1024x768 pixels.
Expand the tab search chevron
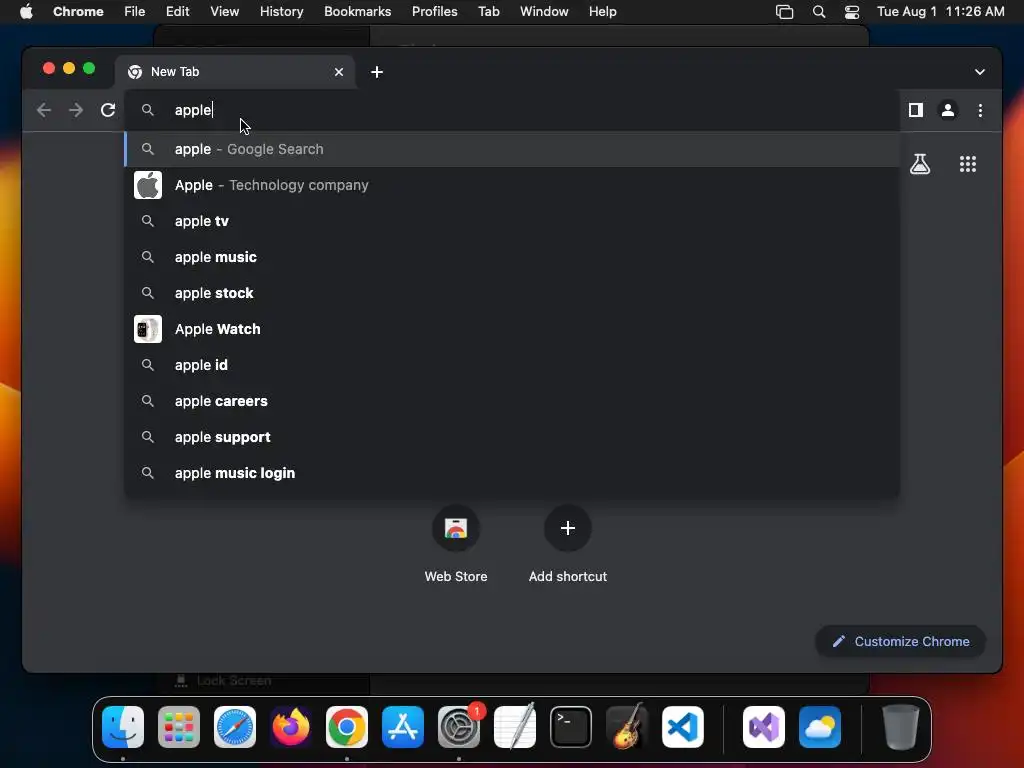[980, 72]
